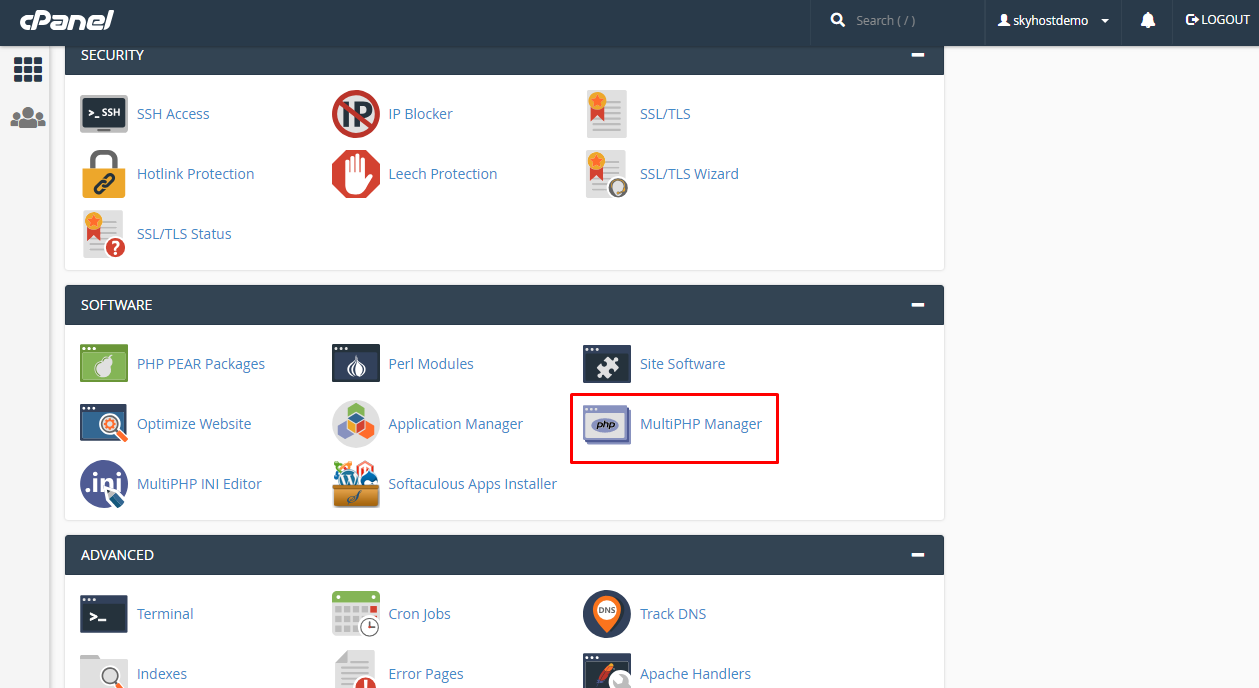Image resolution: width=1259 pixels, height=688 pixels.
Task: Open the MultiPHP Manager link
Action: click(701, 424)
